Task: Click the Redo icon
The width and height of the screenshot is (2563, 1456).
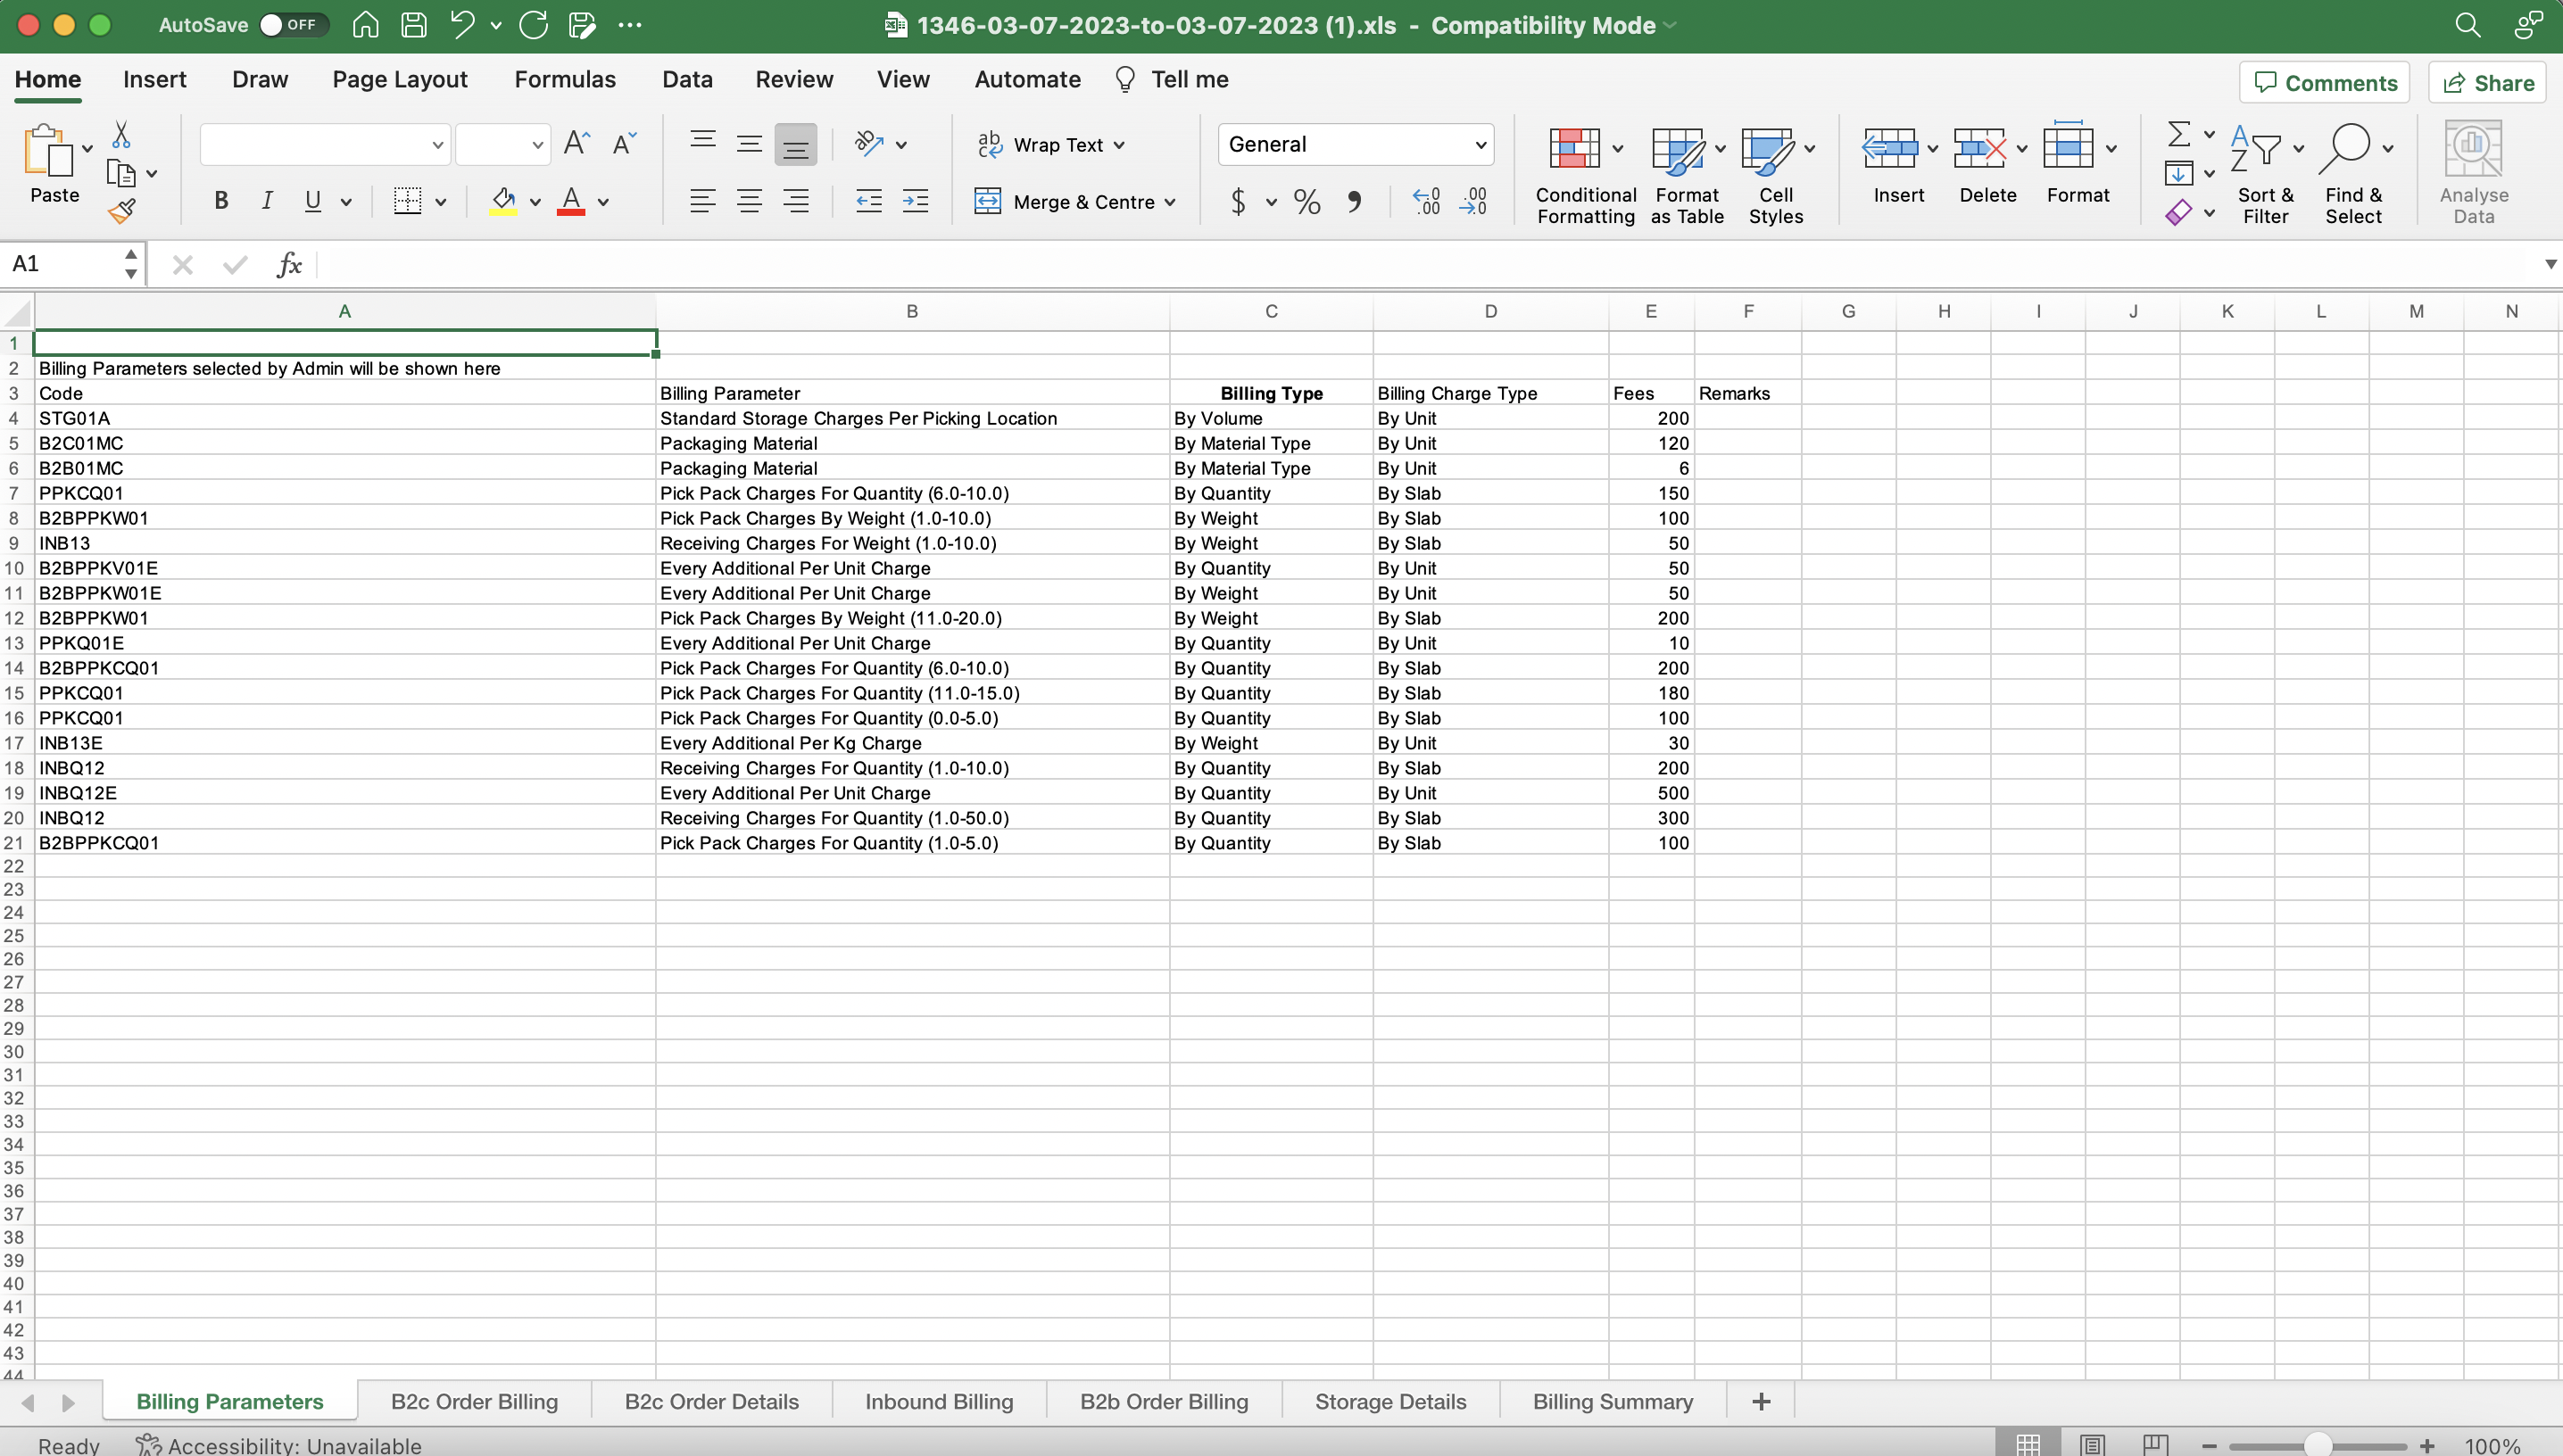Action: [534, 25]
